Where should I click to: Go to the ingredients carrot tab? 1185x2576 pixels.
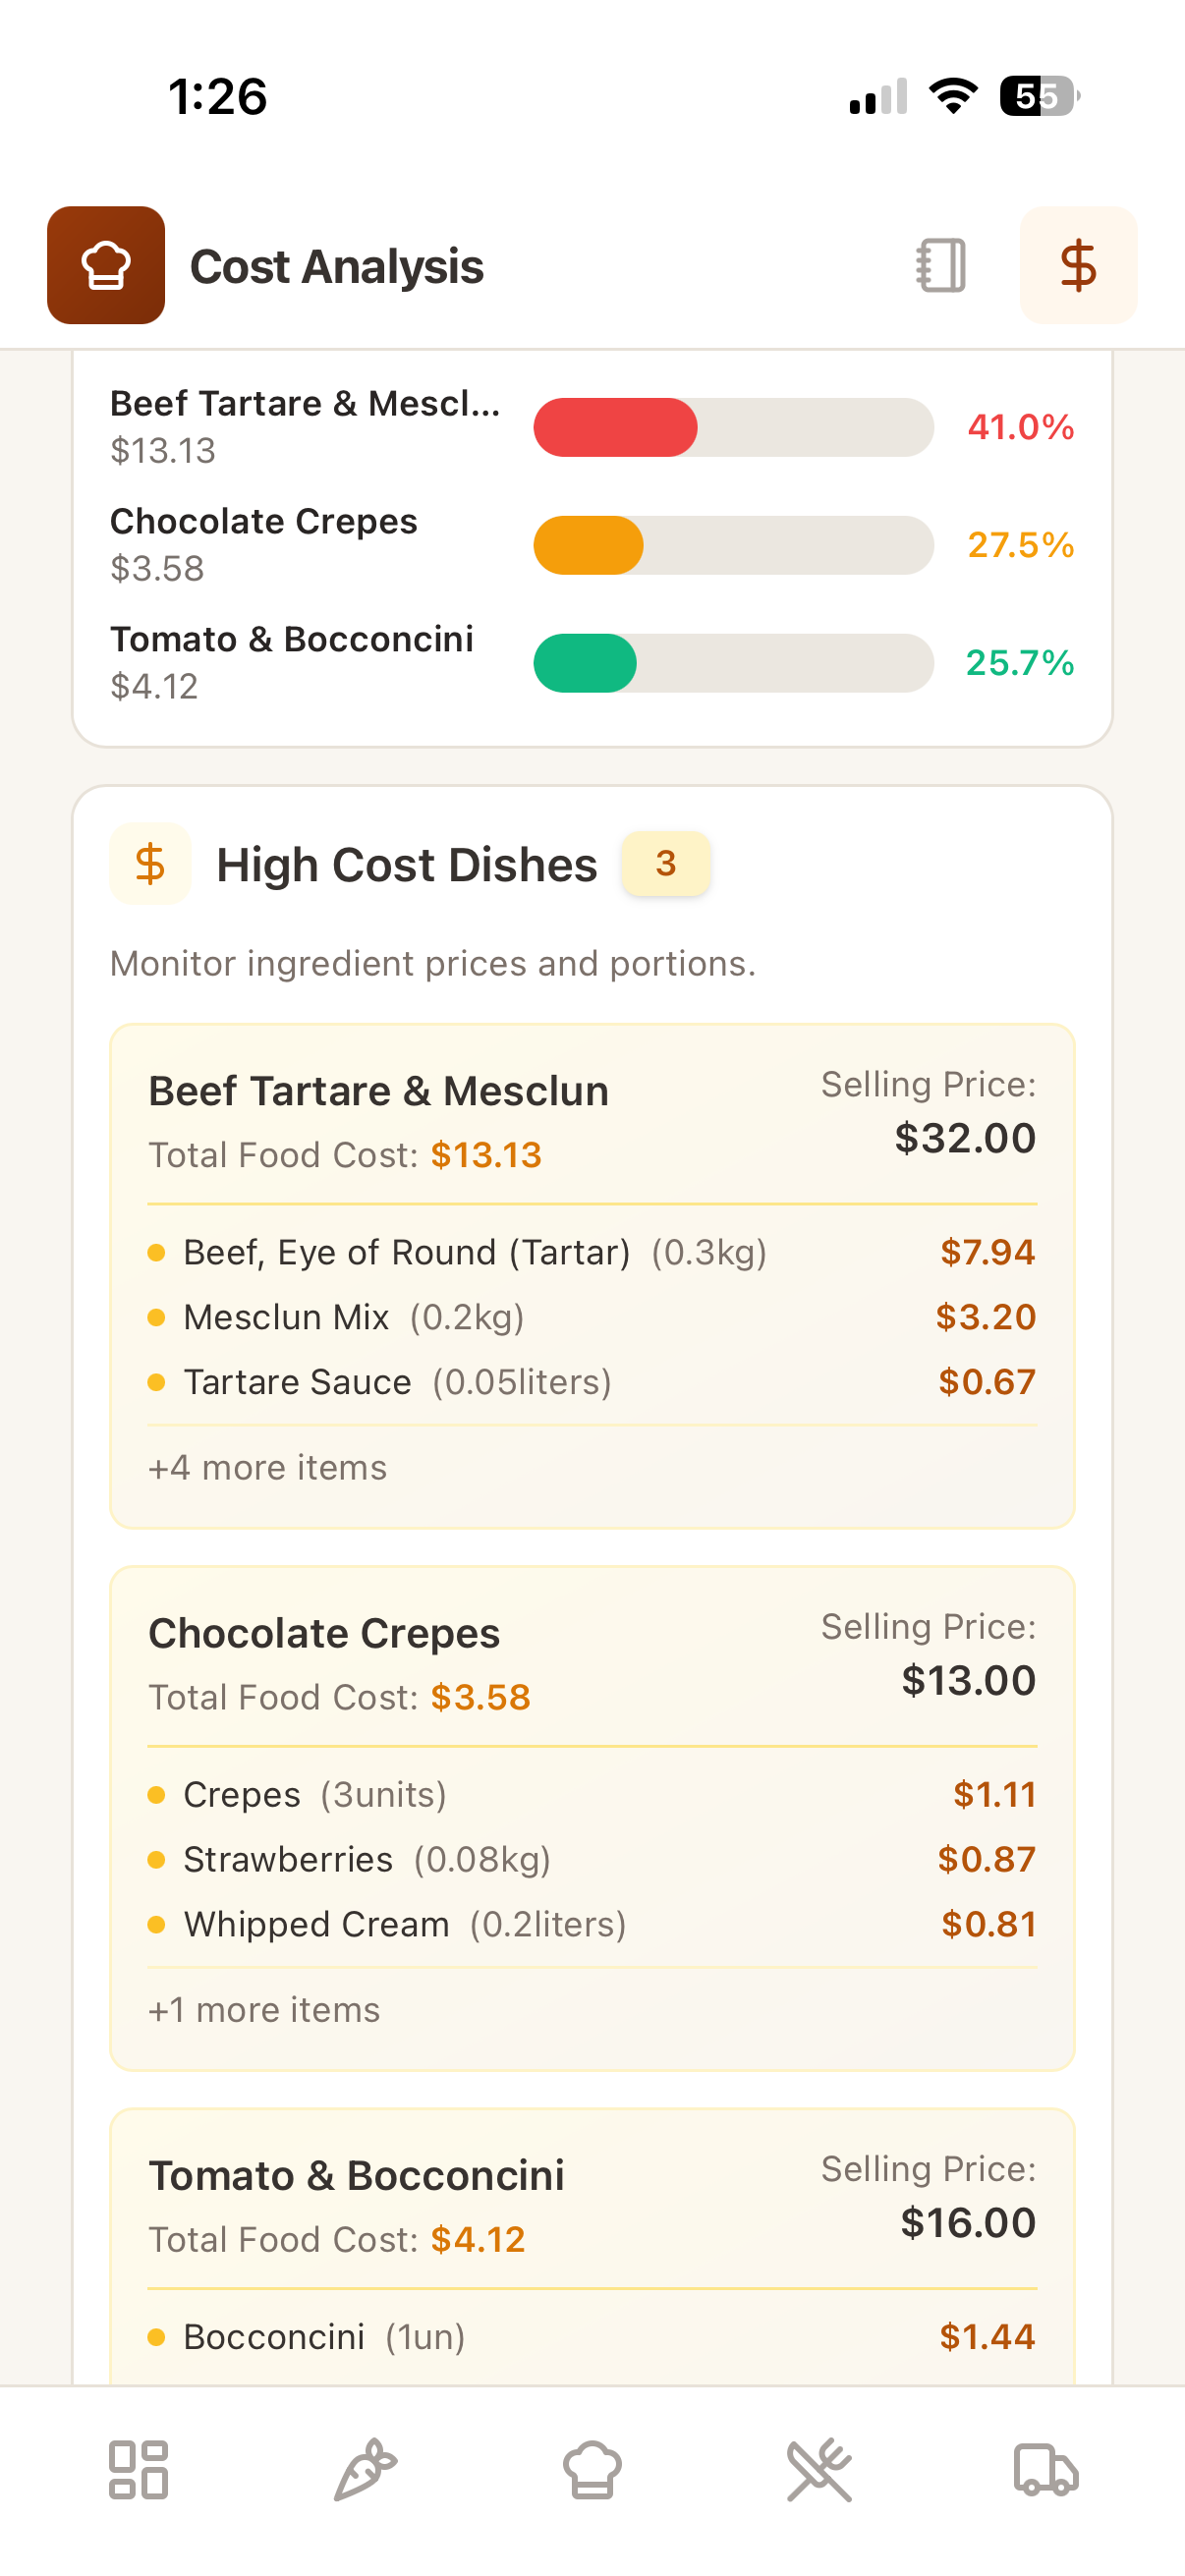pos(365,2469)
